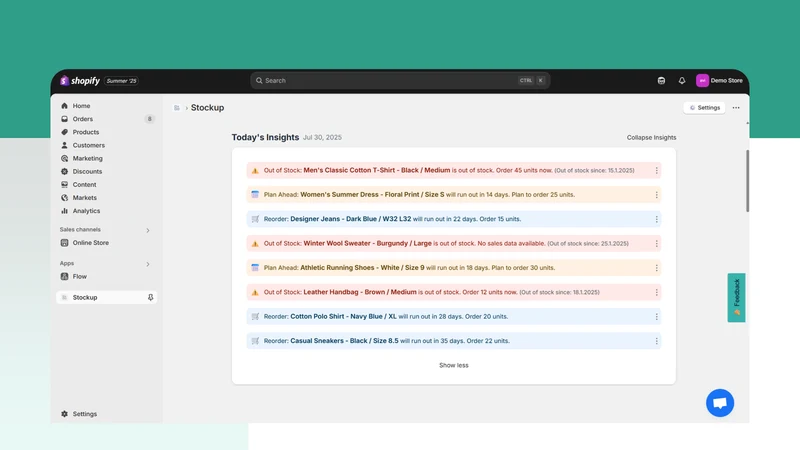Open options menu for Women's Summer Dress

pyautogui.click(x=656, y=195)
